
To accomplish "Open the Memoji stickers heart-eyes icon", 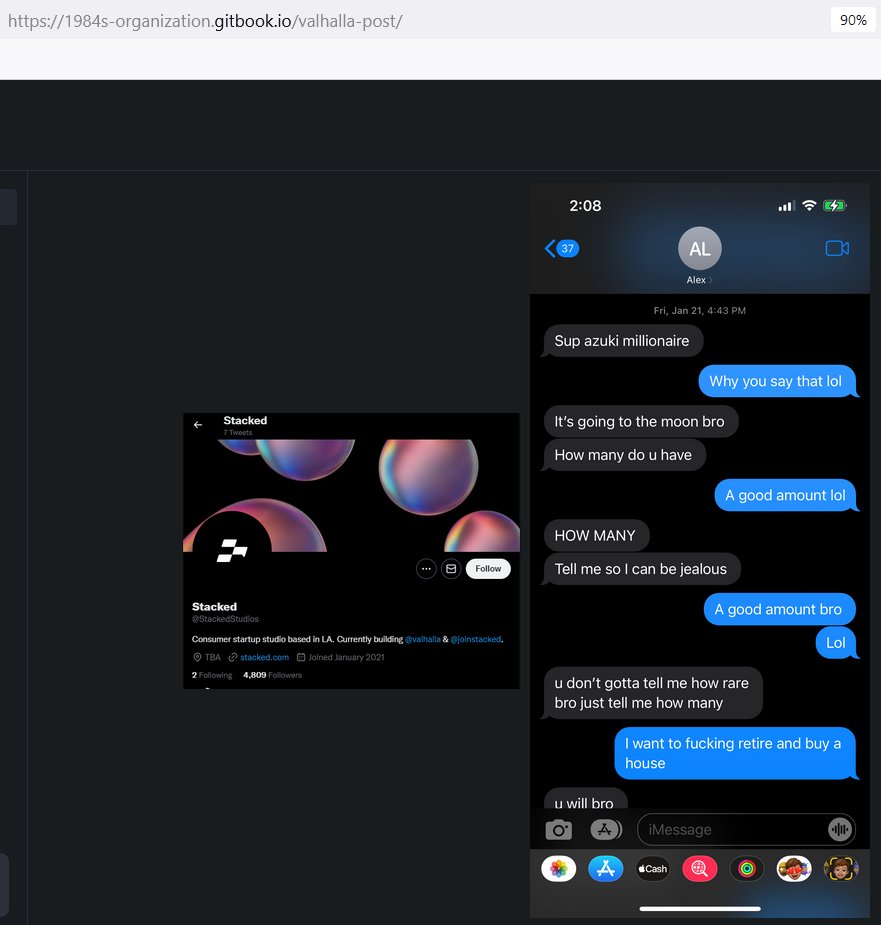I will coord(794,868).
